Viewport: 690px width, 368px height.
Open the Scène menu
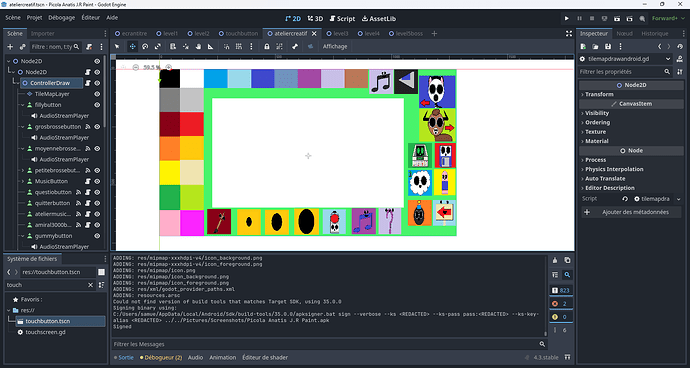point(13,18)
